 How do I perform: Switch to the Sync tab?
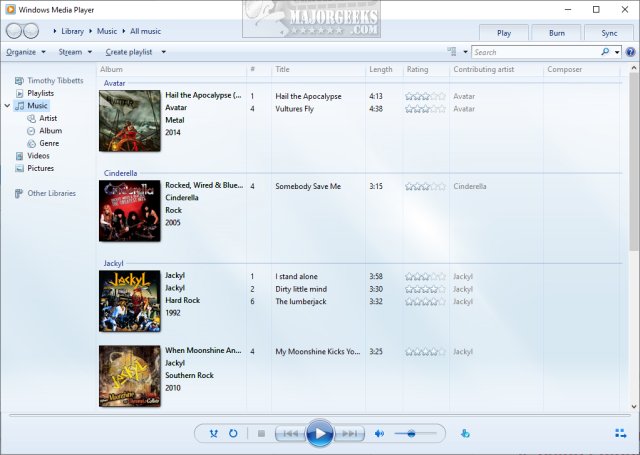click(609, 33)
